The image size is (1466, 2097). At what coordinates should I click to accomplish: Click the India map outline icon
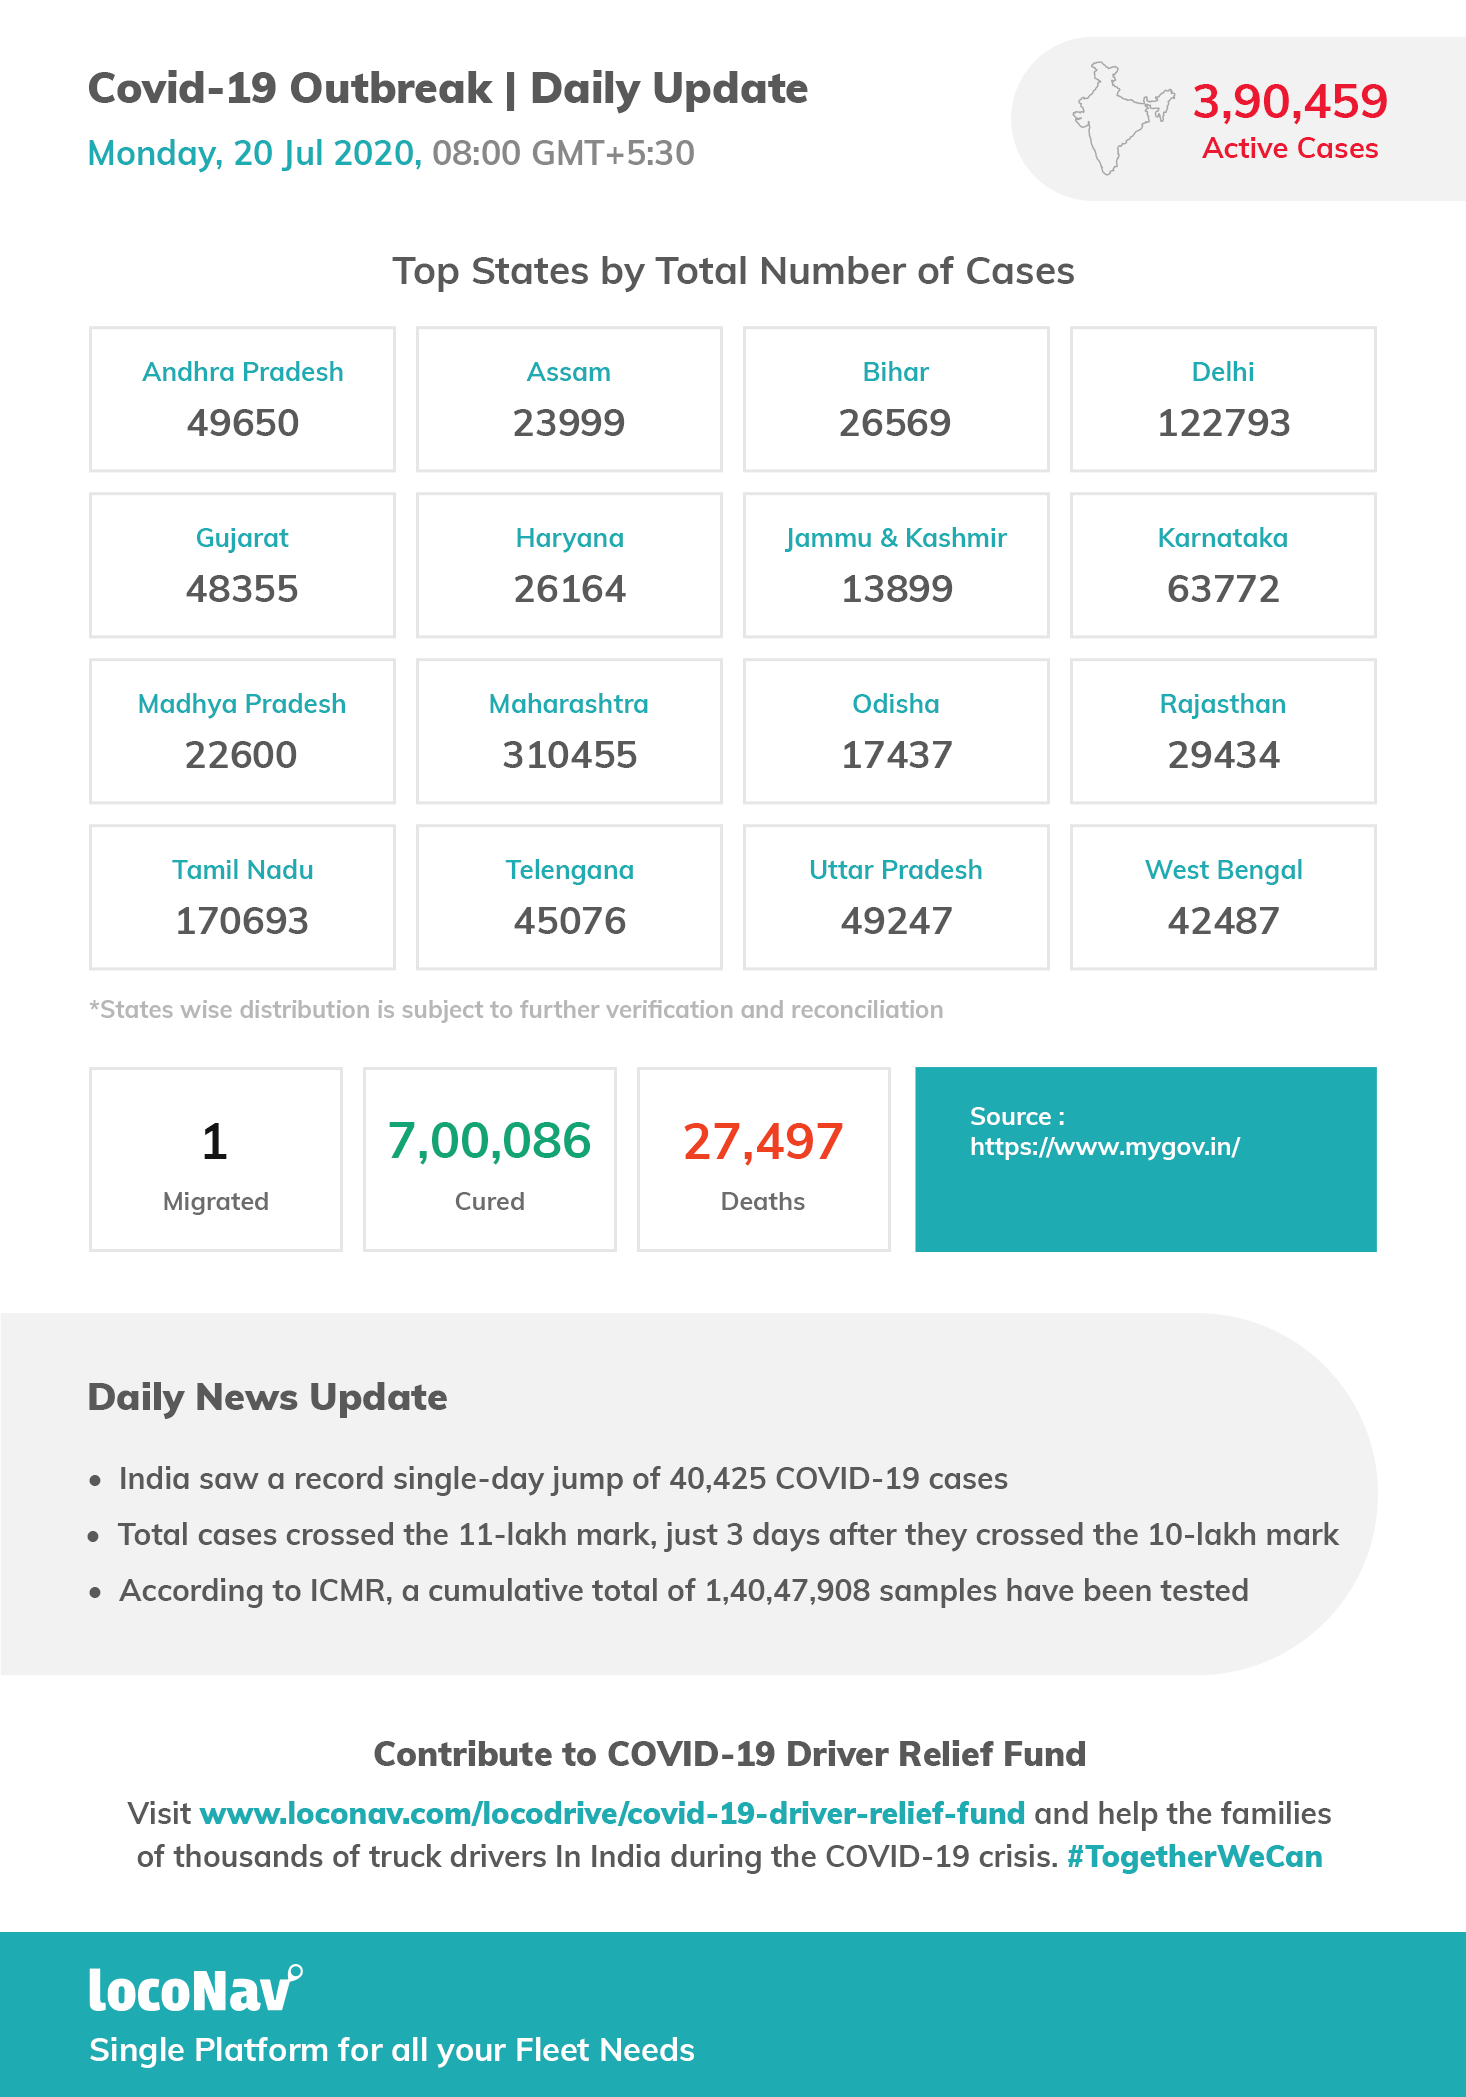coord(1123,118)
